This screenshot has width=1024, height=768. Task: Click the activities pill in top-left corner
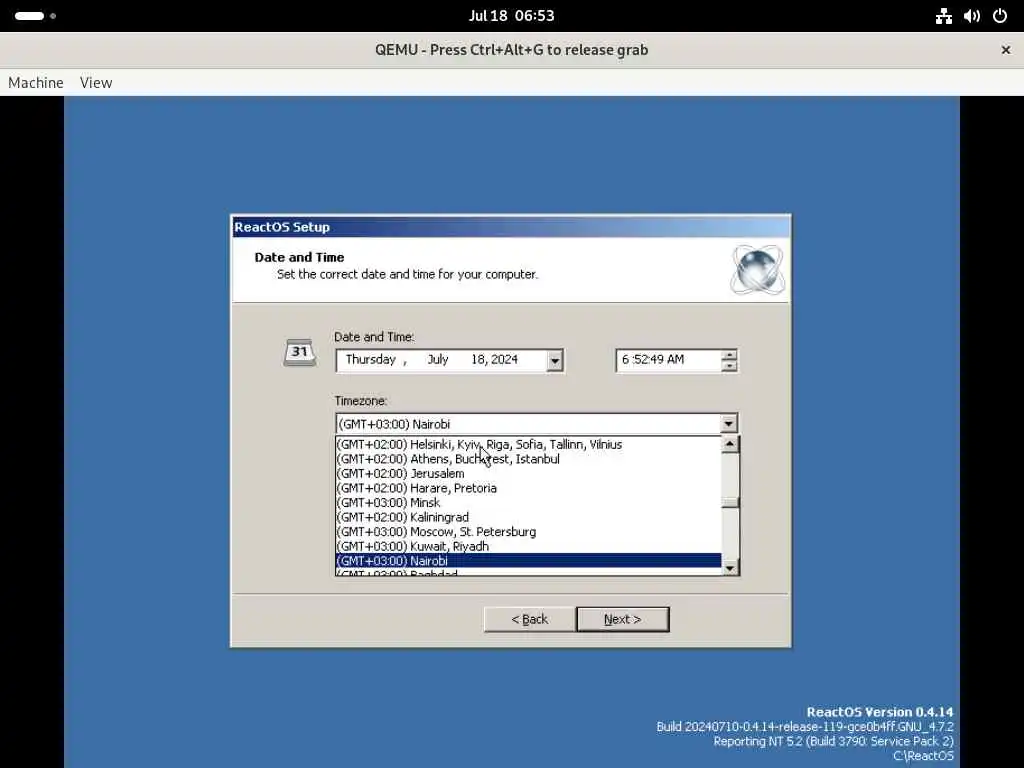coord(29,16)
